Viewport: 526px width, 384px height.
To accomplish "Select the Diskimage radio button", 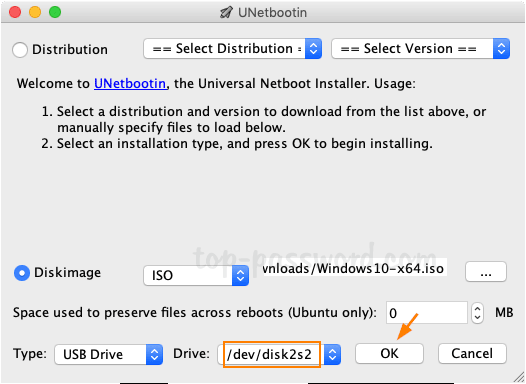I will coord(22,273).
